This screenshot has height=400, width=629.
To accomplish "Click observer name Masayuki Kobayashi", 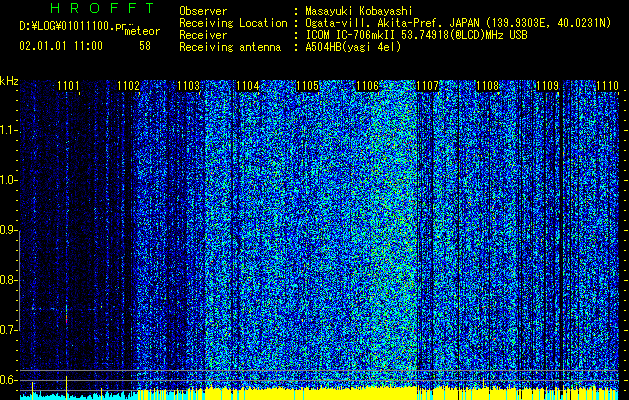I will click(x=359, y=11).
